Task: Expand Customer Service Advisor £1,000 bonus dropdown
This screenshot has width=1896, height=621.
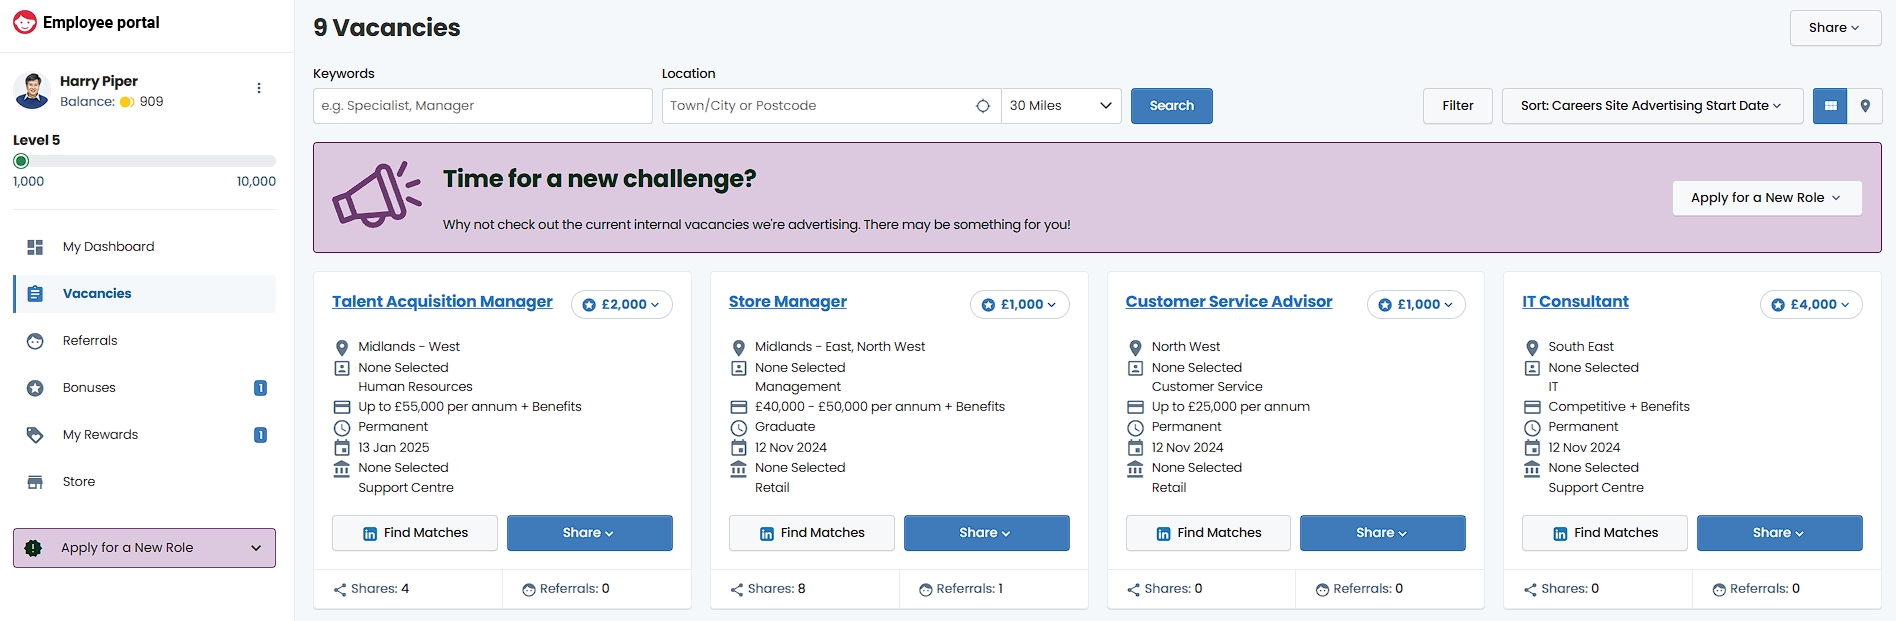Action: 1416,305
